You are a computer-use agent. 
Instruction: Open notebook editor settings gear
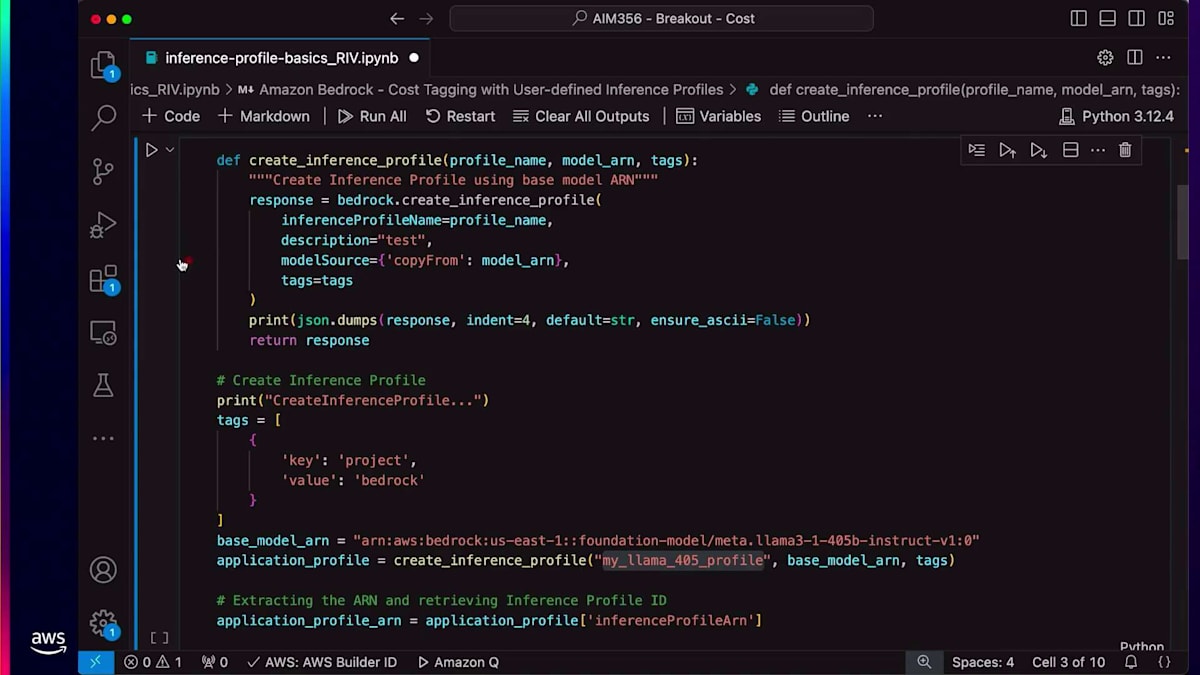tap(1105, 58)
